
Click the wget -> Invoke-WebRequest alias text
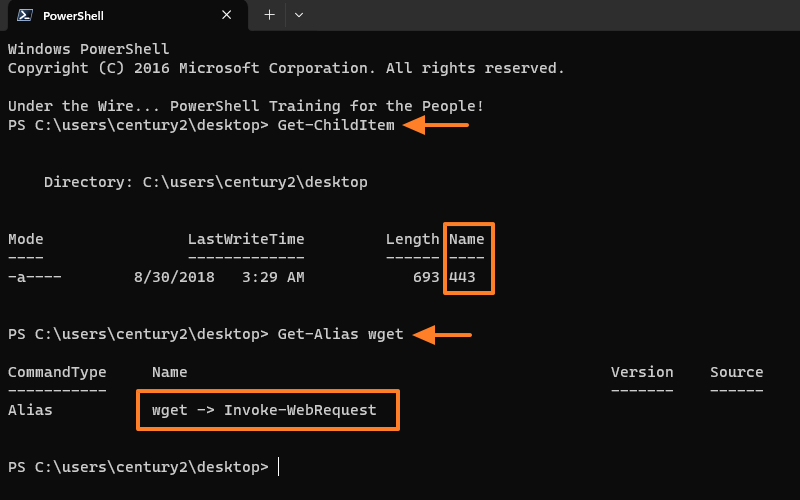pyautogui.click(x=264, y=410)
